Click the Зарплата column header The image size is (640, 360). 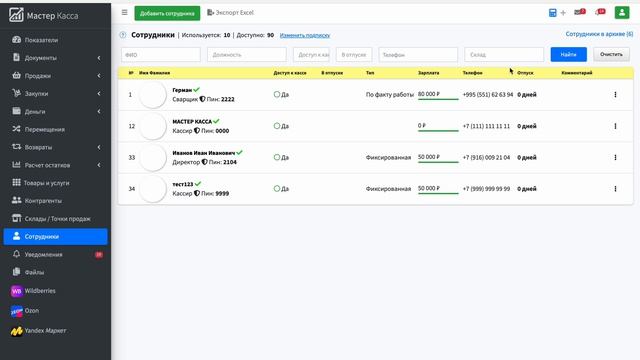click(429, 73)
